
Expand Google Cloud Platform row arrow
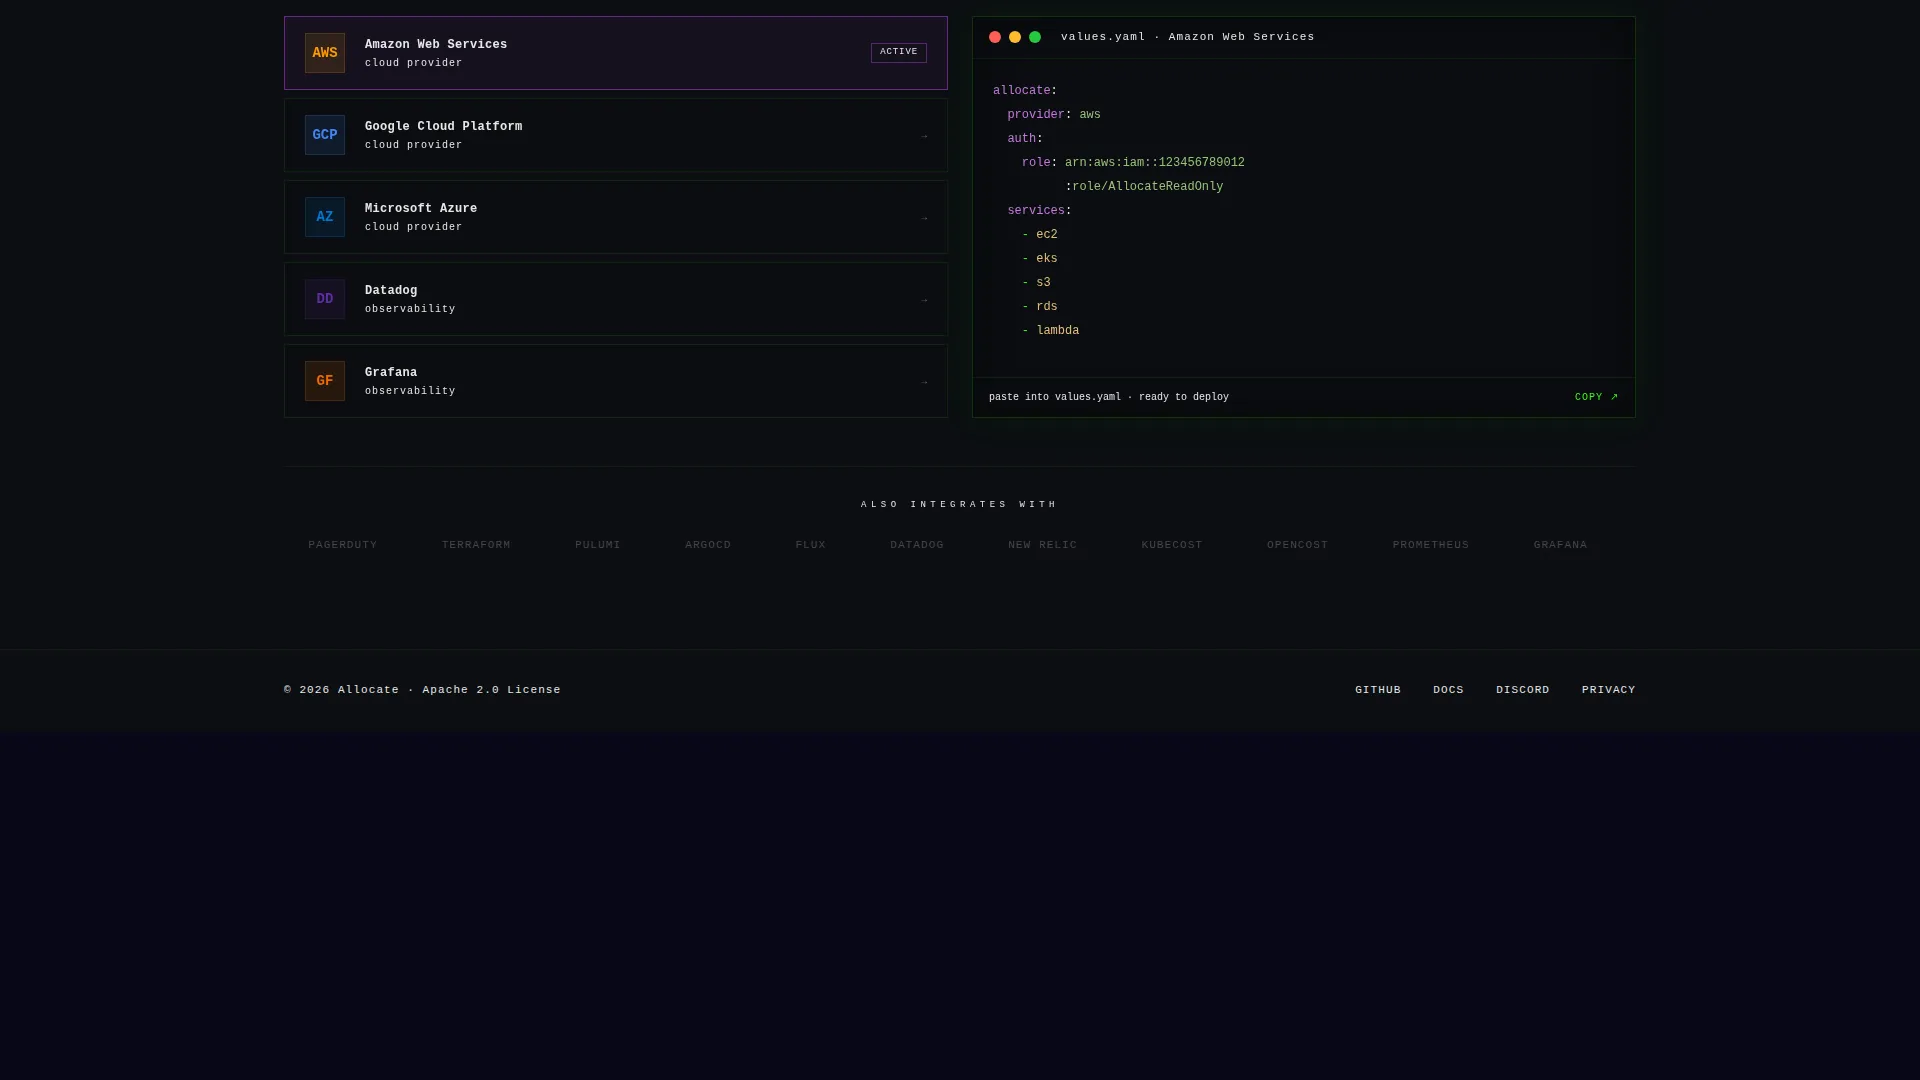[924, 136]
